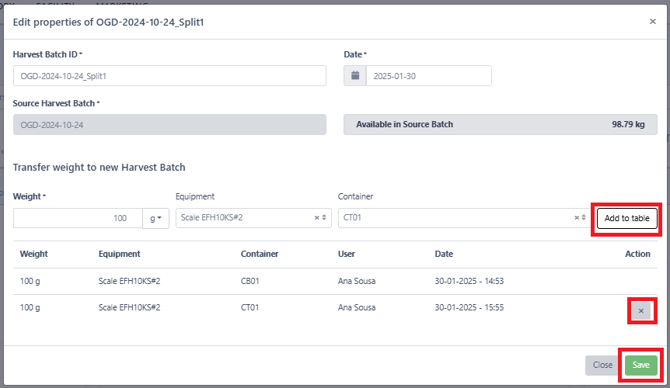Click the calendar icon beside Date
The height and width of the screenshot is (388, 670).
point(355,76)
